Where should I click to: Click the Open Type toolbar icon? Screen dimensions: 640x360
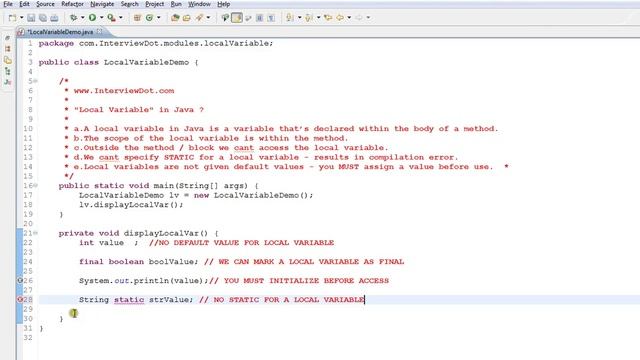click(x=175, y=18)
